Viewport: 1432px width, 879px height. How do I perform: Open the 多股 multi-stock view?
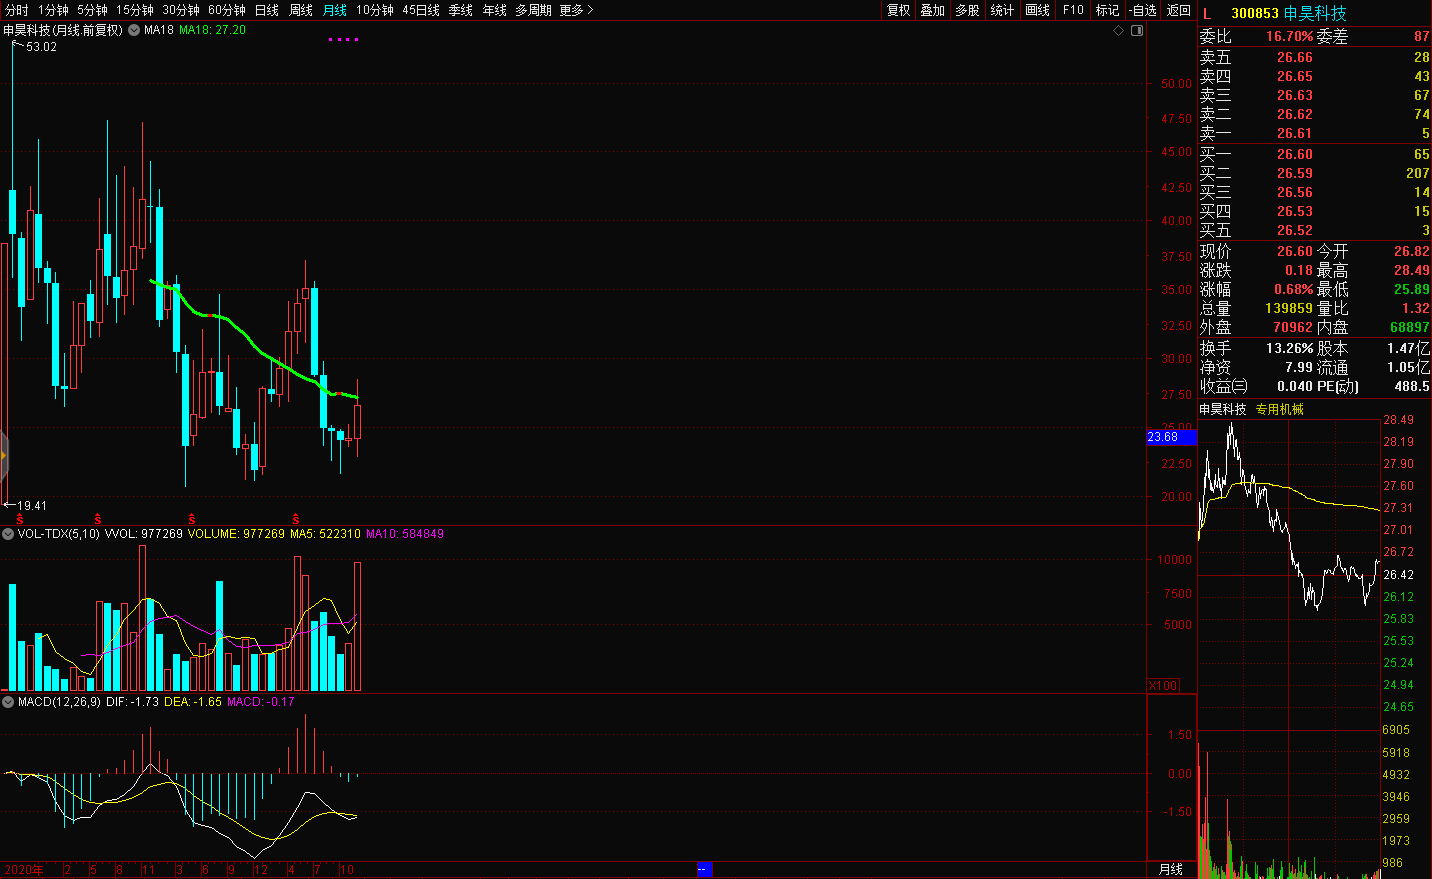click(x=967, y=10)
